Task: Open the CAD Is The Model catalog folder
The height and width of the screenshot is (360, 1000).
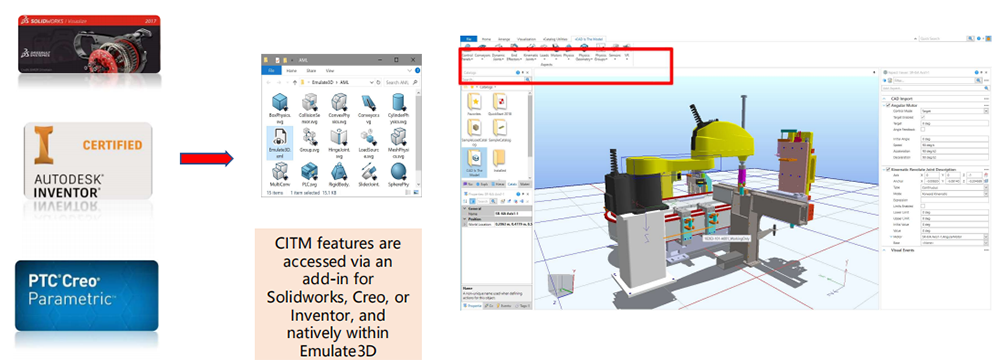Action: click(x=474, y=162)
